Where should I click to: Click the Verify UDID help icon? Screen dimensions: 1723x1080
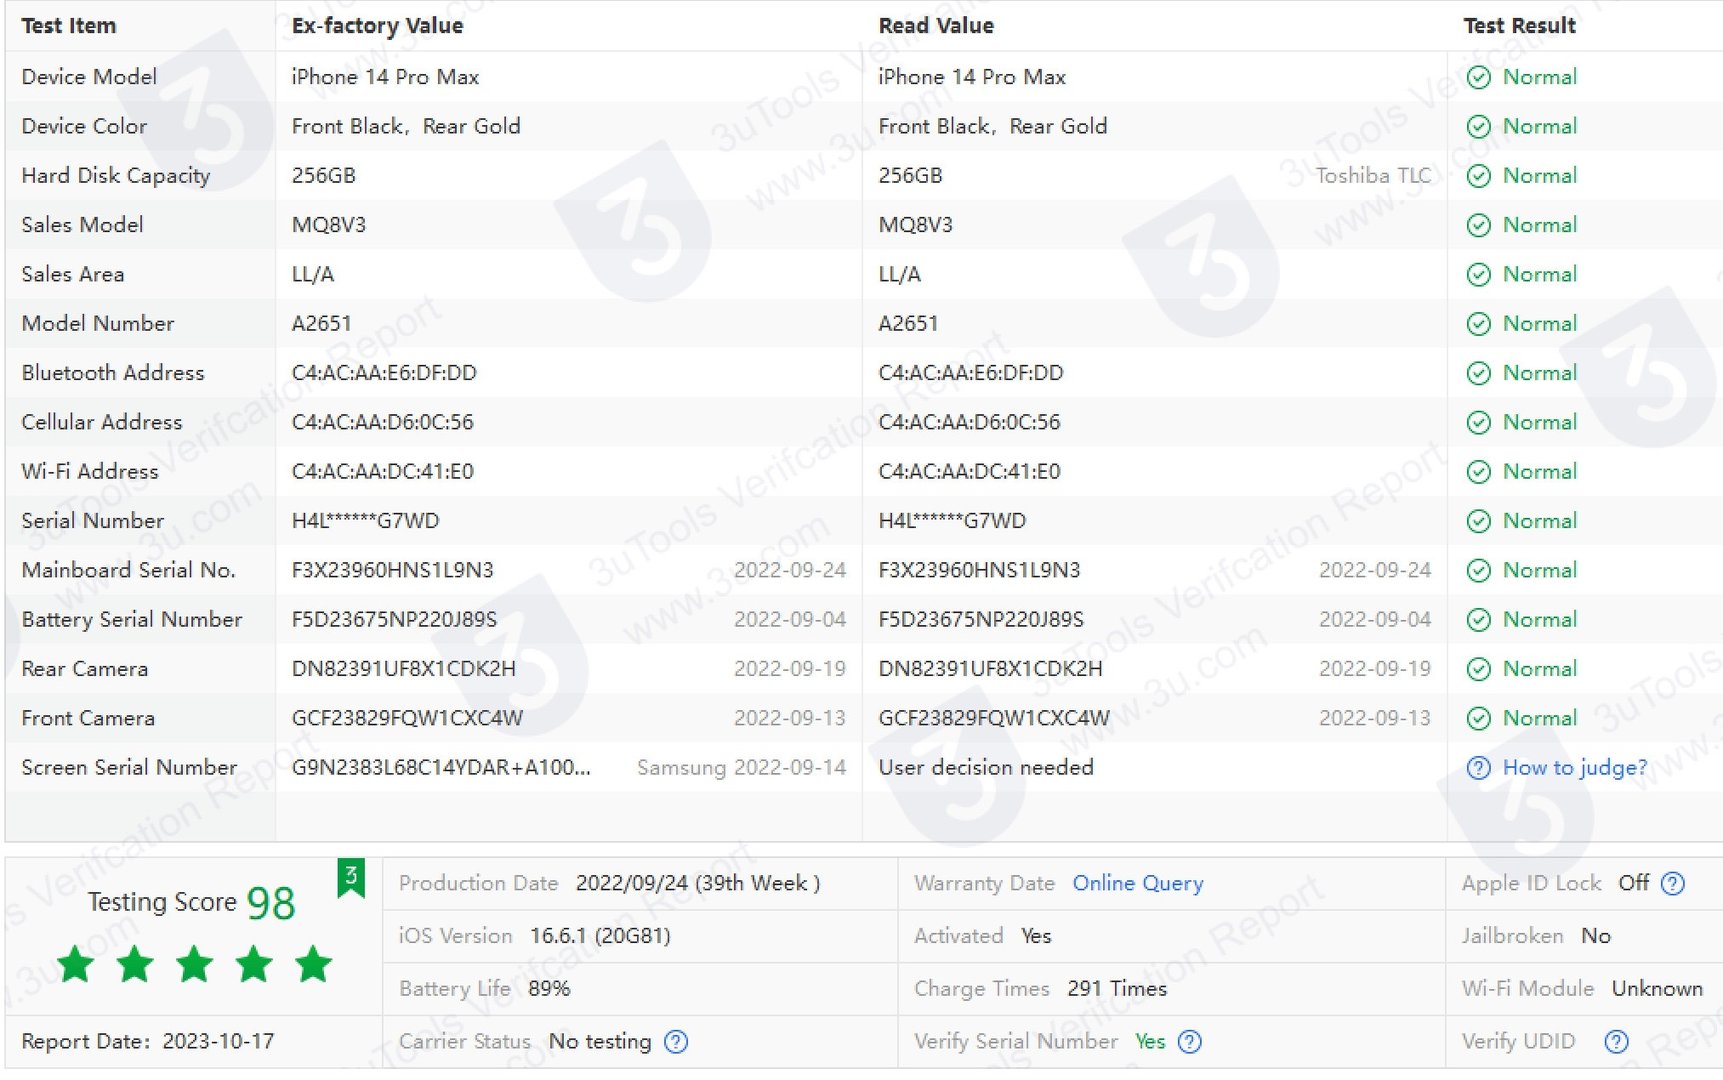[1615, 1042]
